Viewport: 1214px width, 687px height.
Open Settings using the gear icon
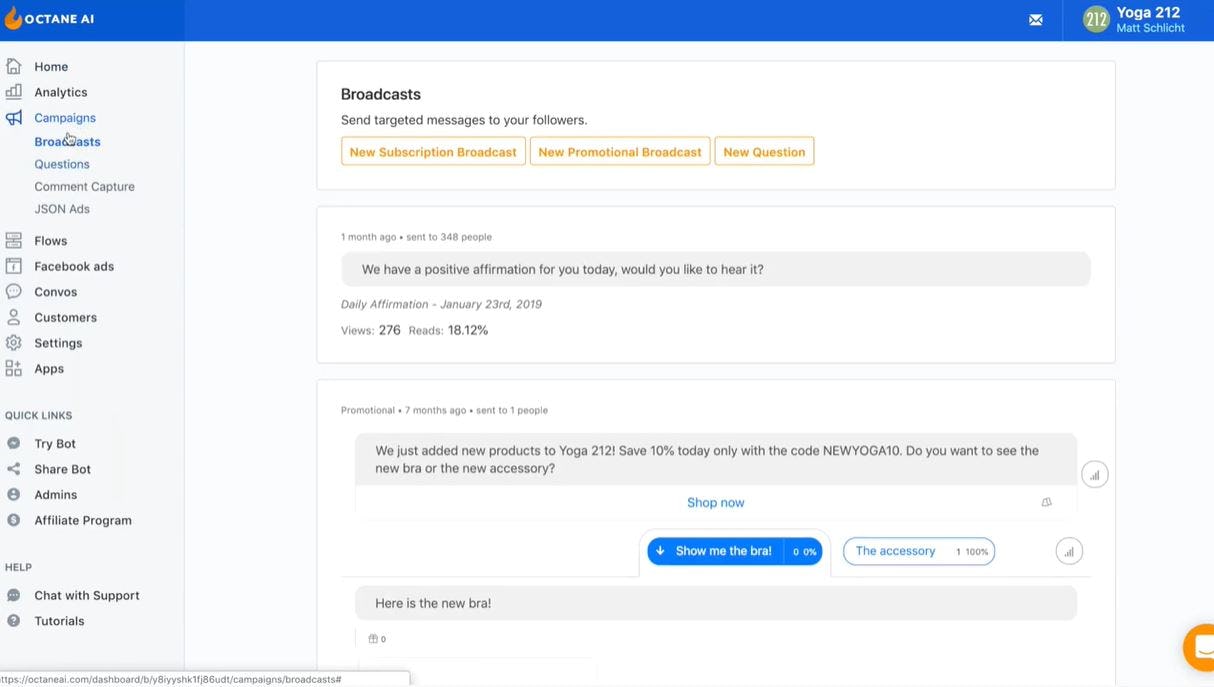tap(14, 342)
